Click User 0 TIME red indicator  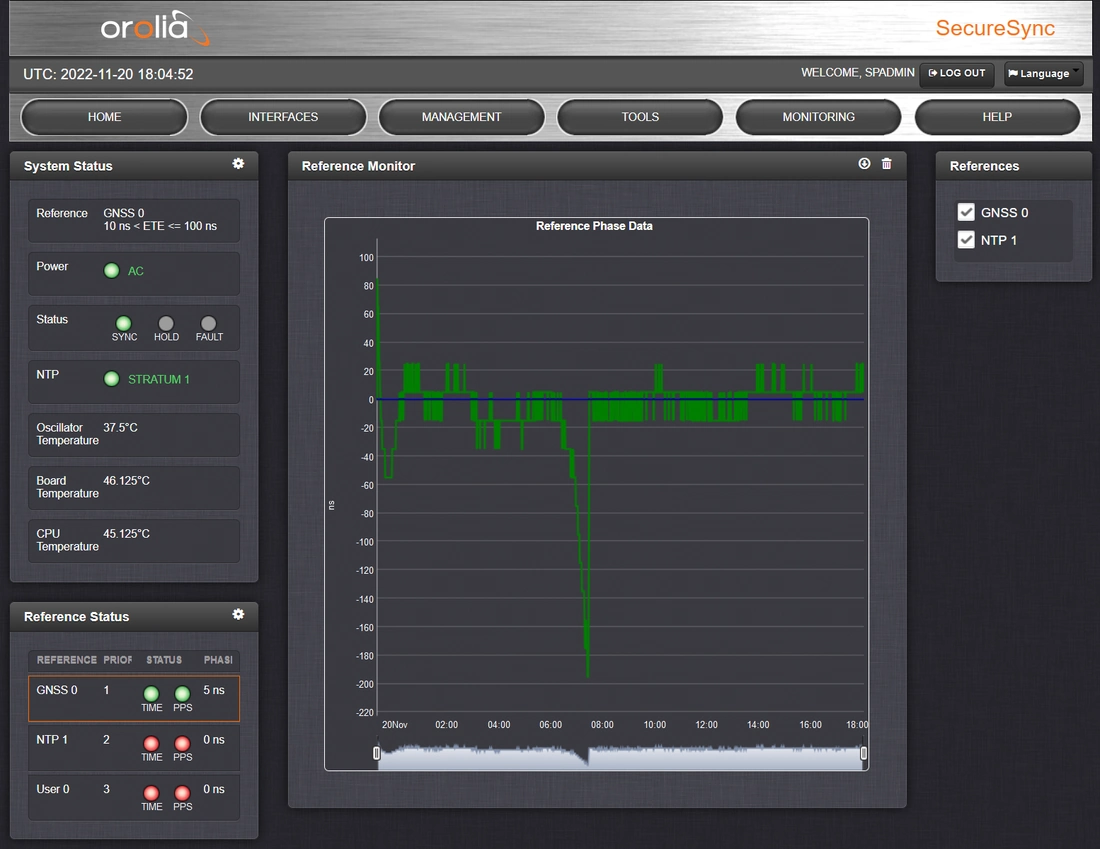click(x=152, y=793)
